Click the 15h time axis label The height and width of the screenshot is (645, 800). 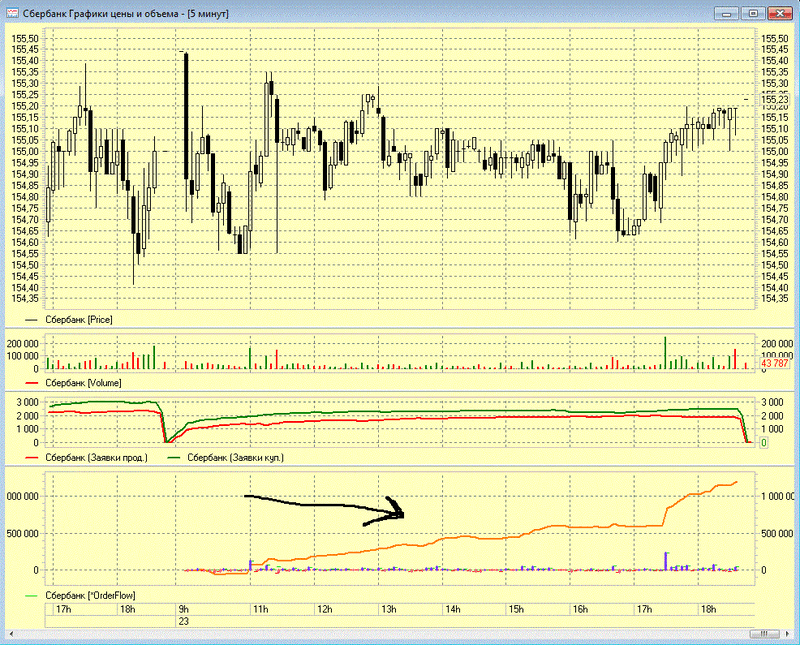pos(516,609)
